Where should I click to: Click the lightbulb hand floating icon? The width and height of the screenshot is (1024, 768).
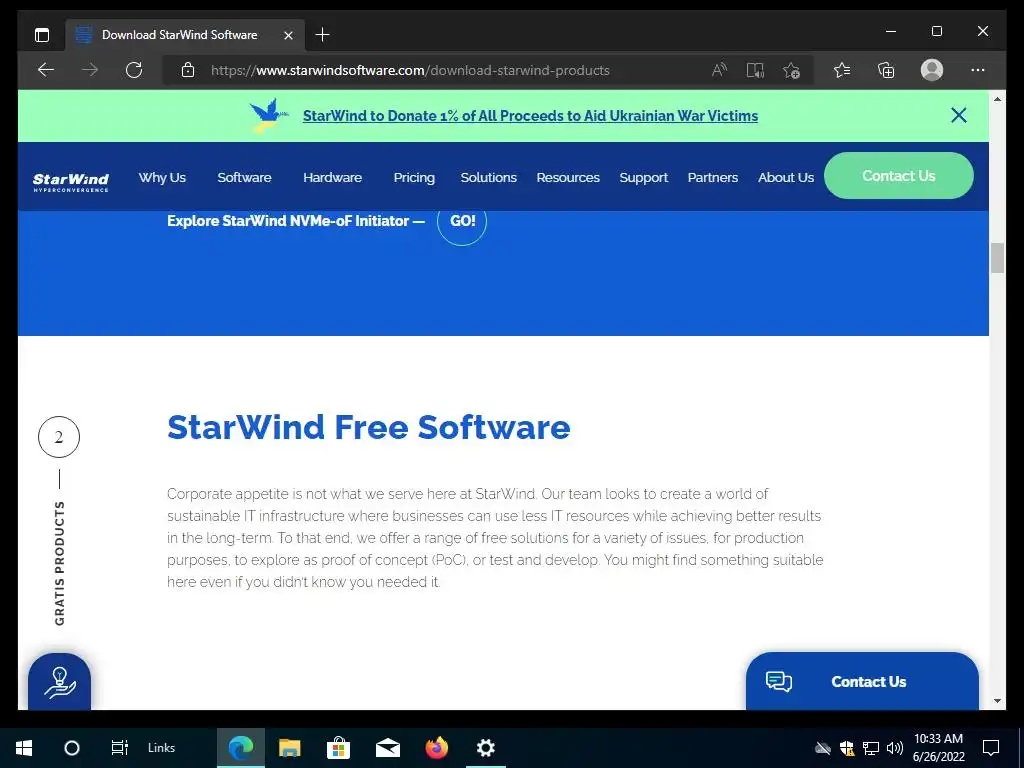tap(59, 682)
